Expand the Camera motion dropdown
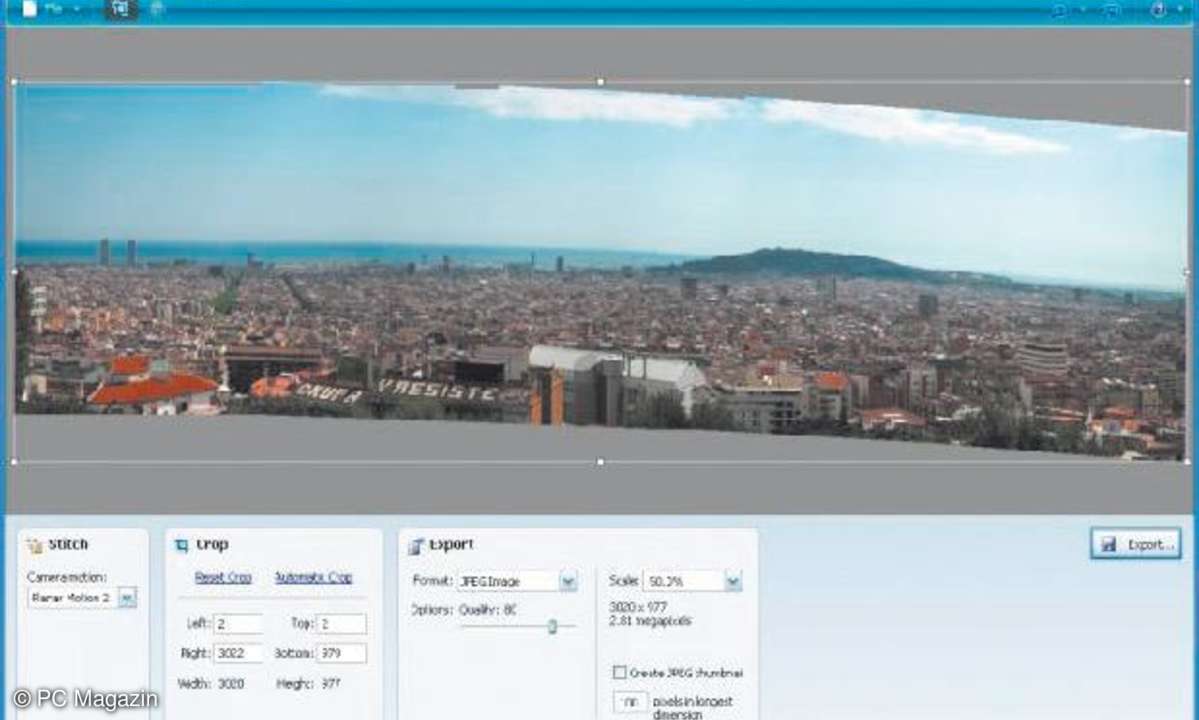The width and height of the screenshot is (1199, 720). point(127,598)
